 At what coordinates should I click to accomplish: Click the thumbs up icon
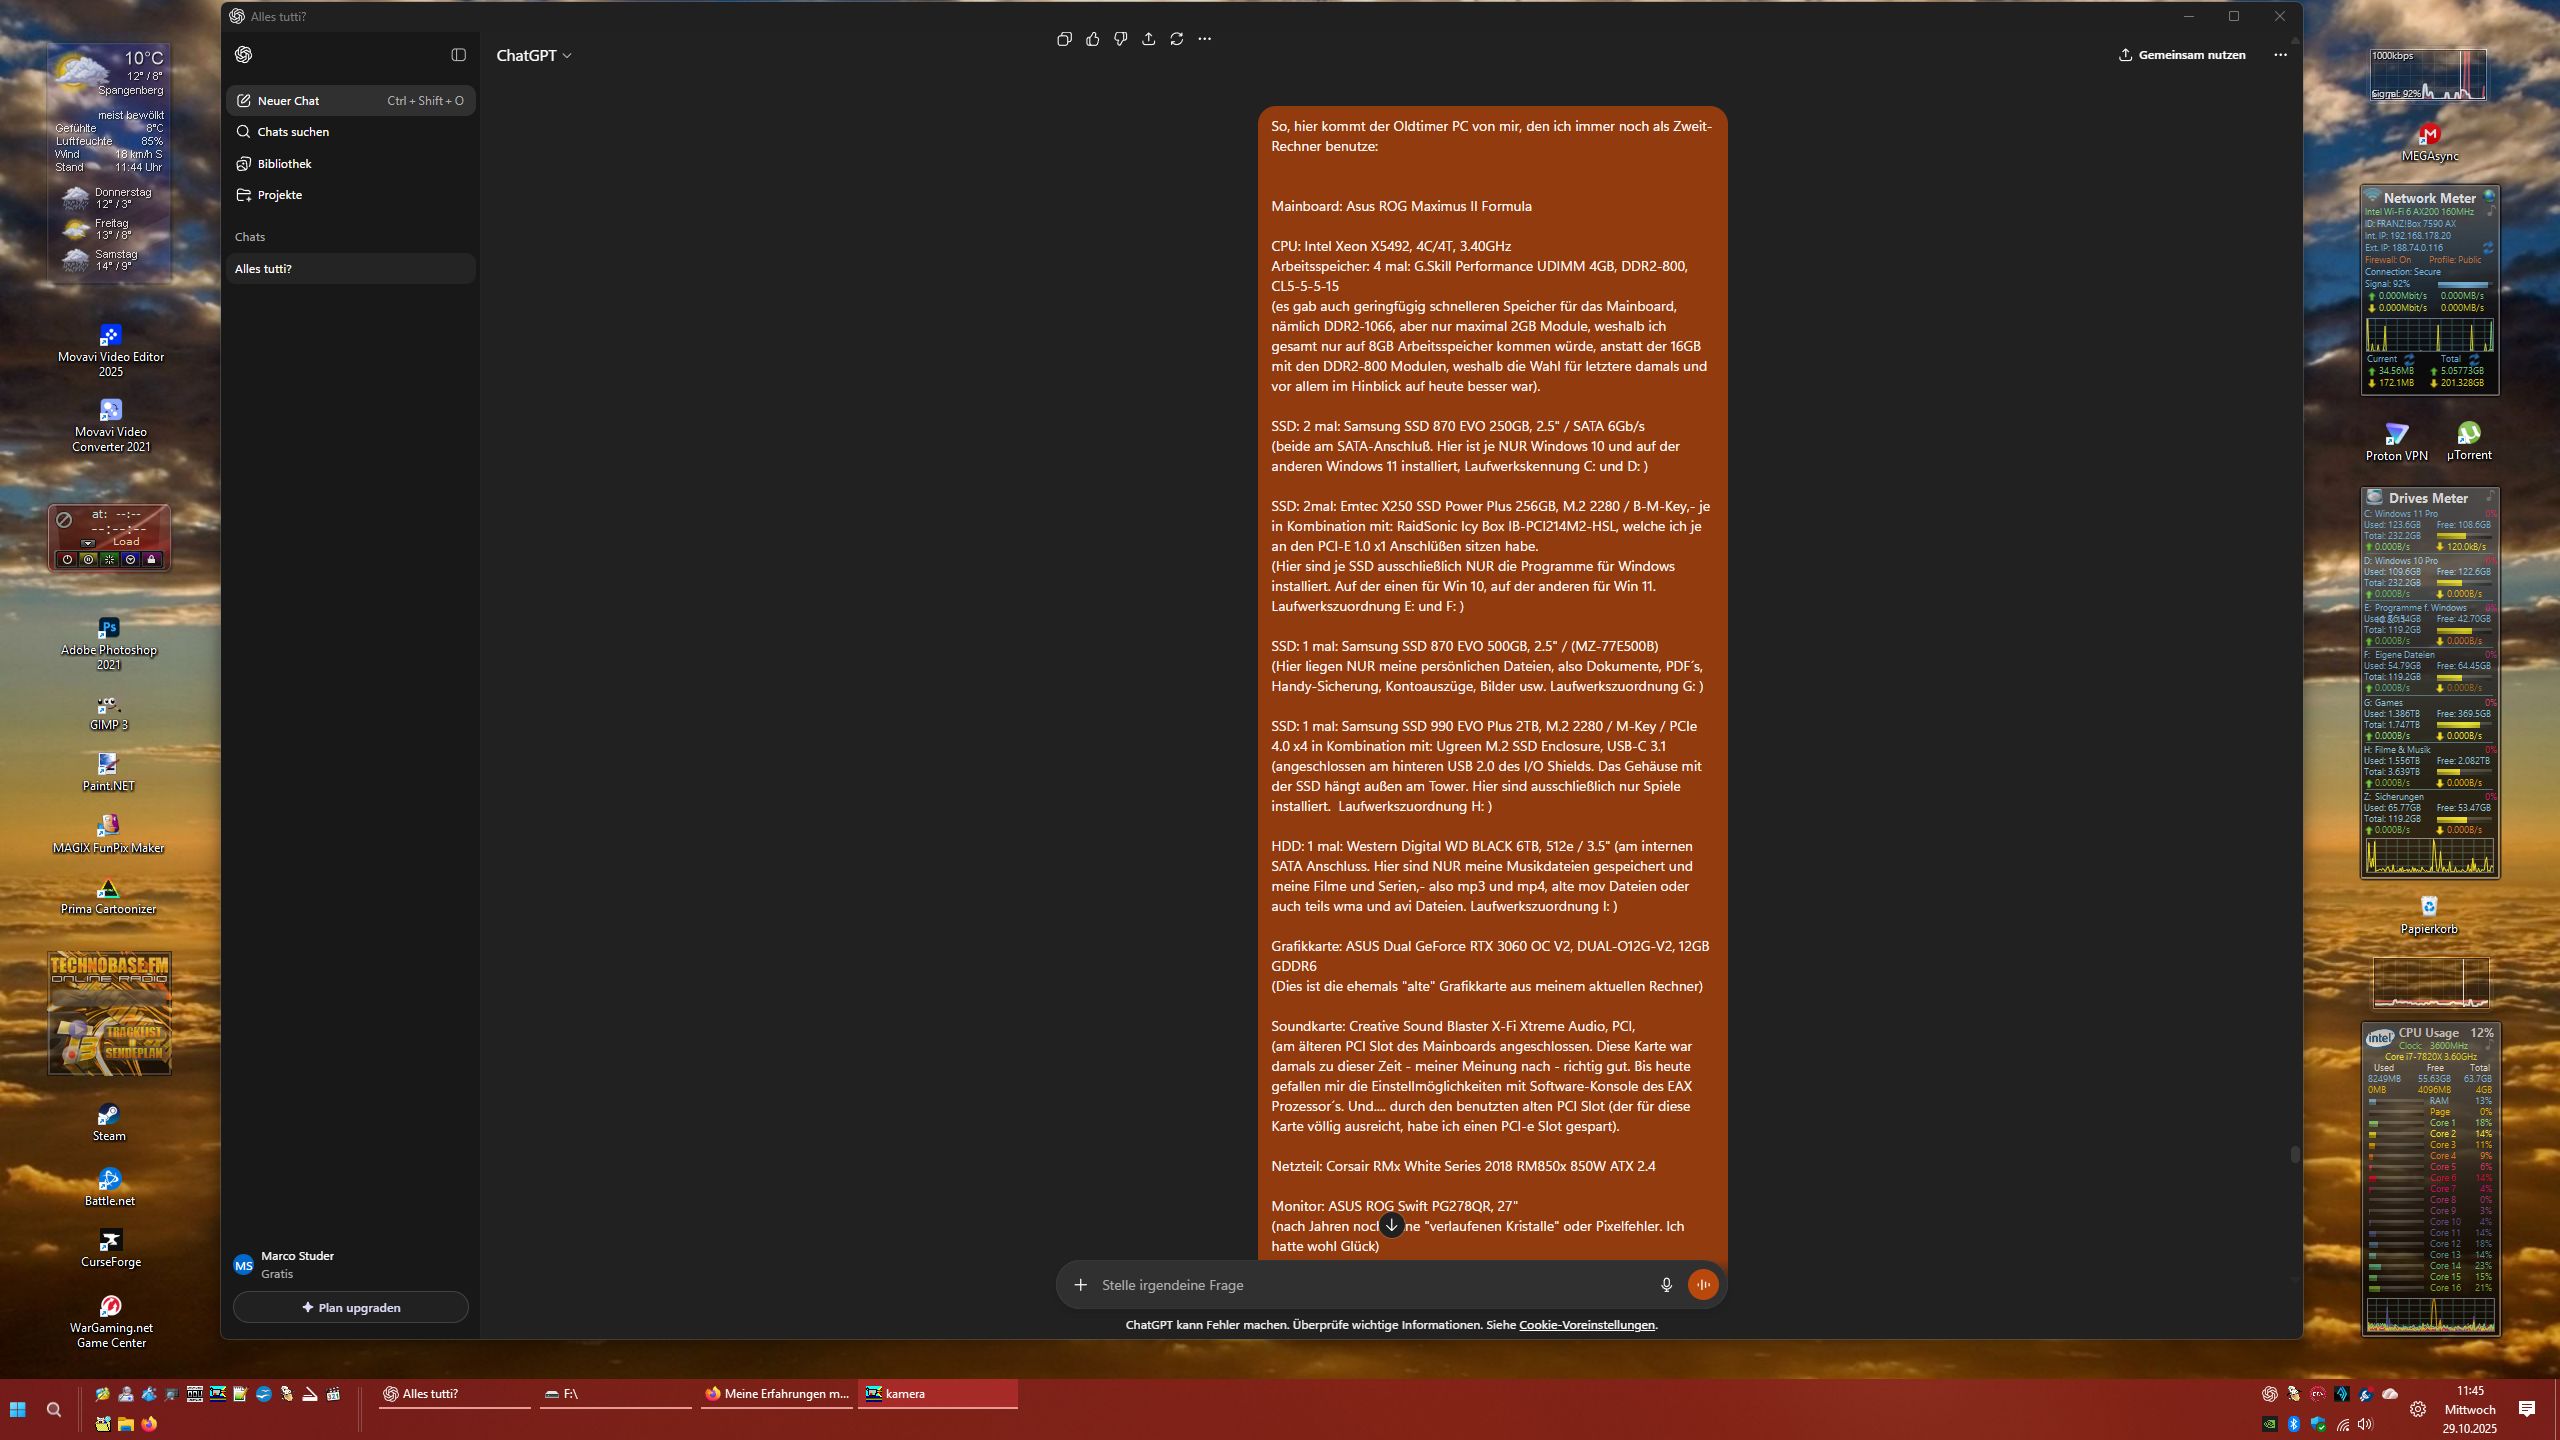[1092, 39]
